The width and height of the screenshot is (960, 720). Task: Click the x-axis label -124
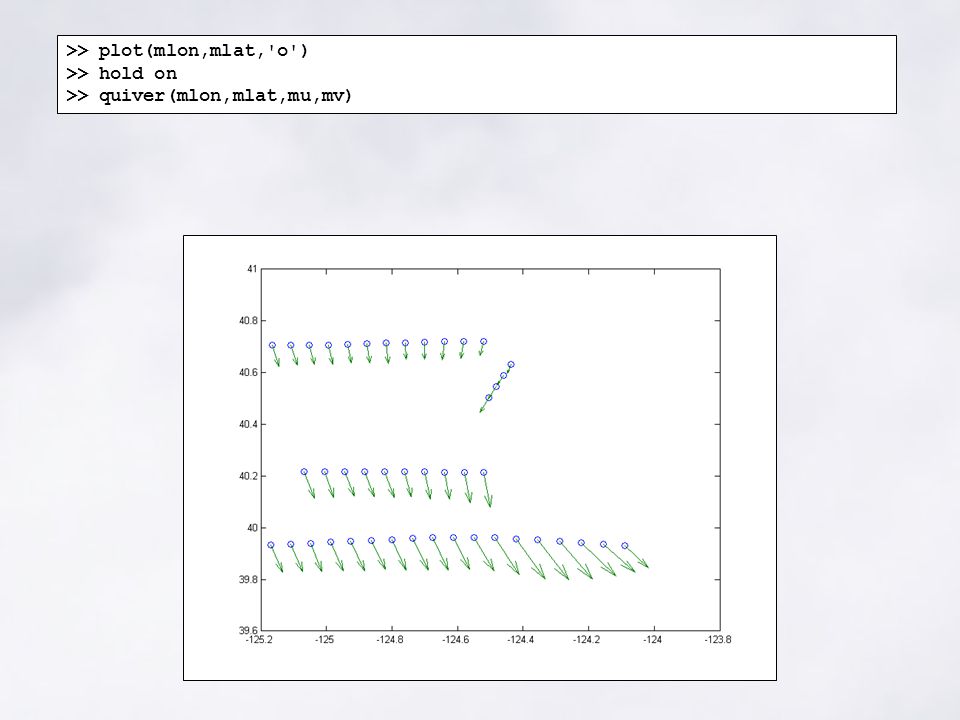pyautogui.click(x=653, y=640)
